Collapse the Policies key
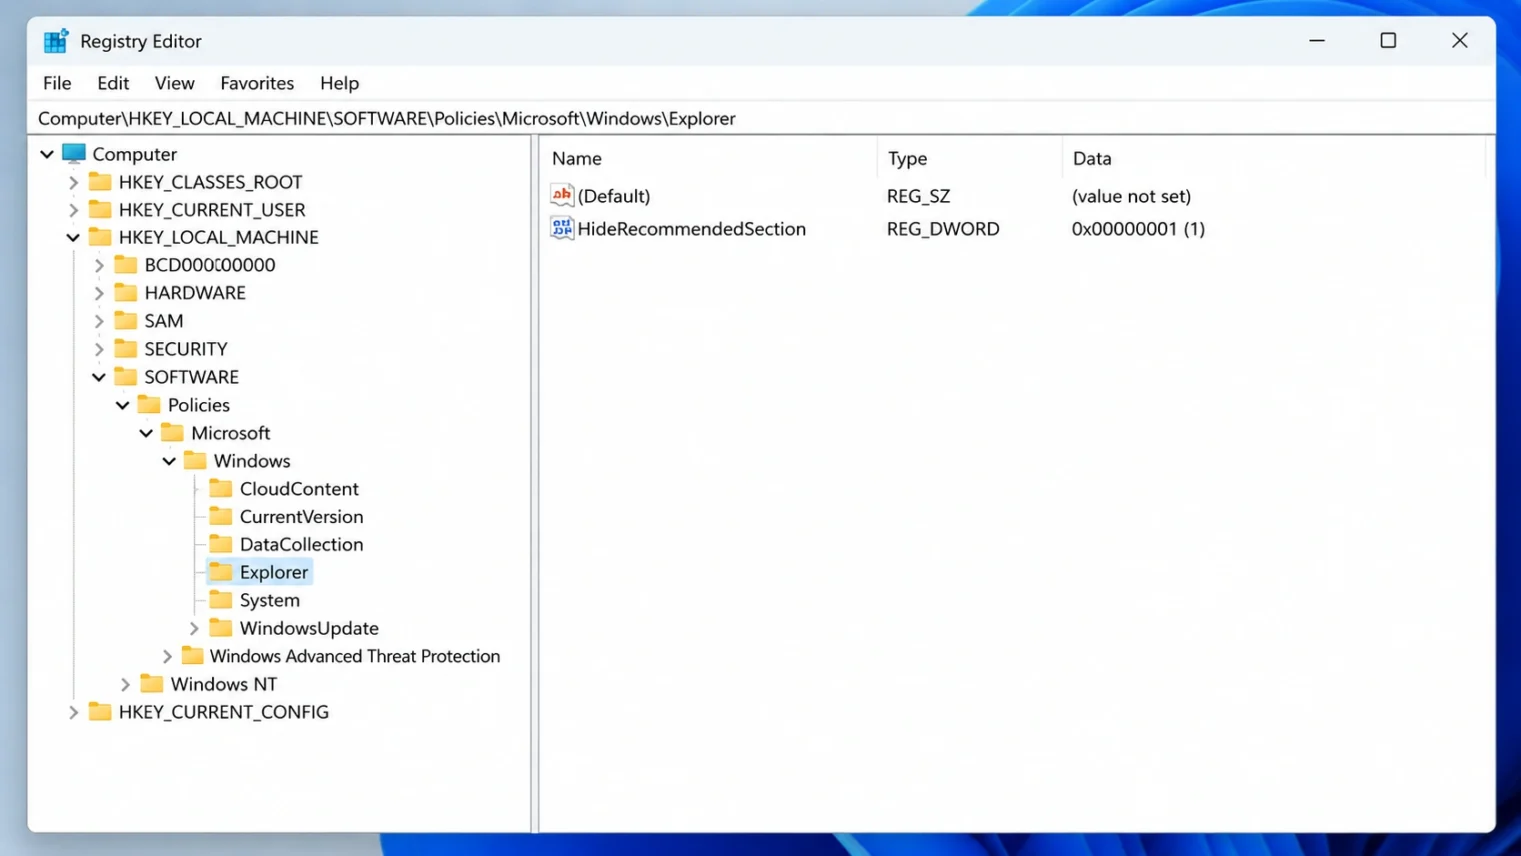Viewport: 1521px width, 856px height. (x=122, y=405)
